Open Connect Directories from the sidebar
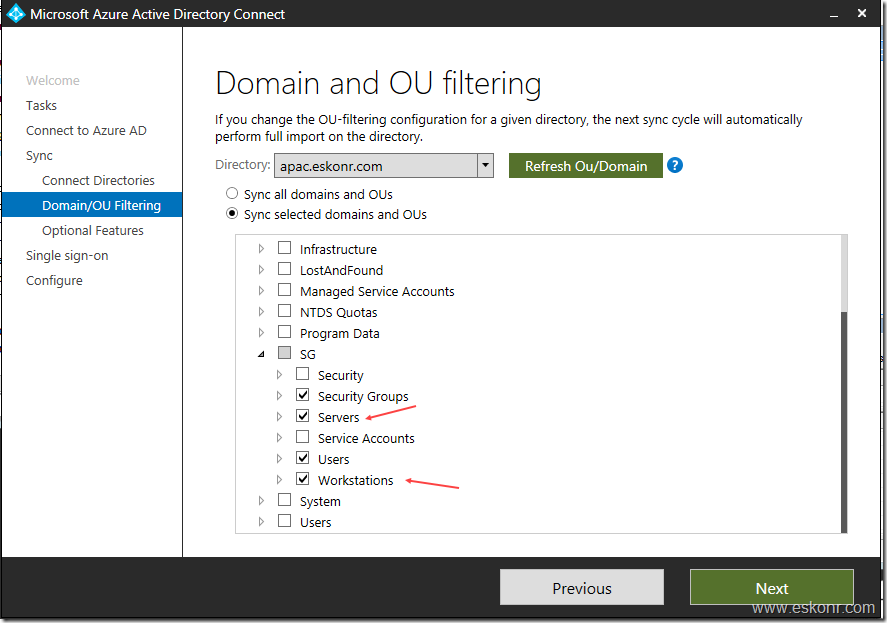Screen dimensions: 887x623 coord(97,180)
